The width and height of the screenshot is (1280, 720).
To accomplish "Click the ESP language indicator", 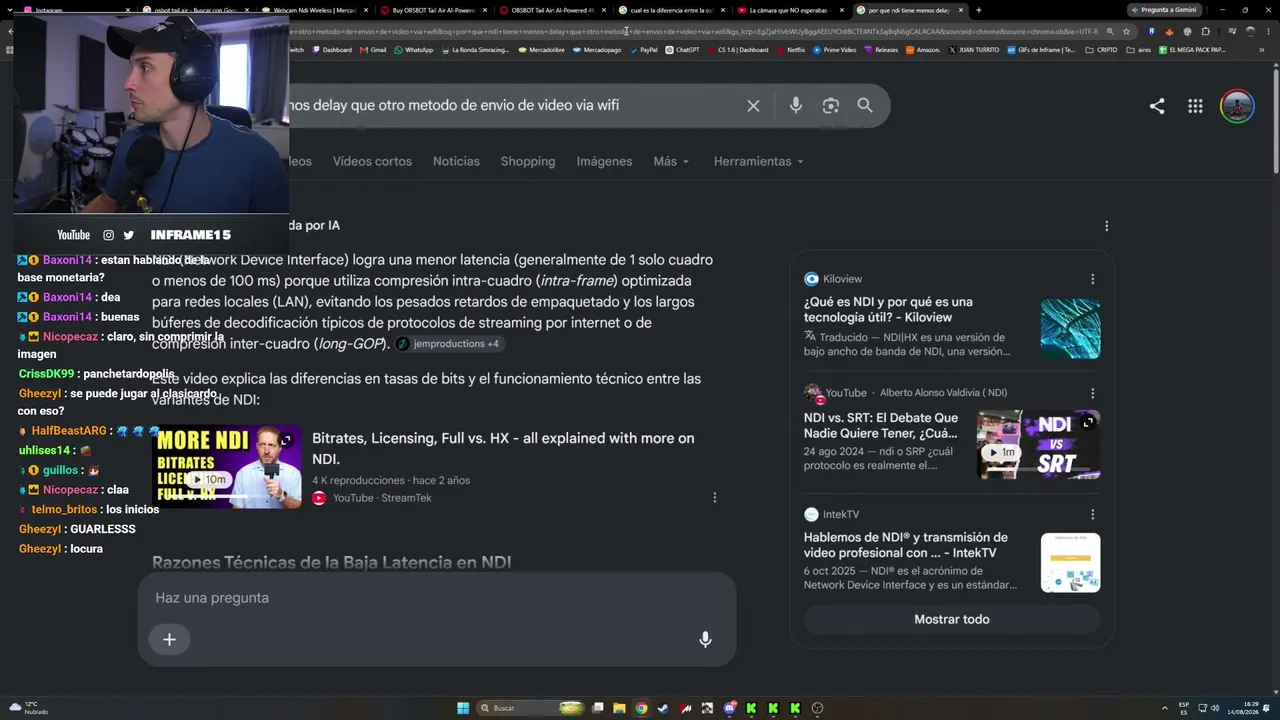I will coord(1184,708).
